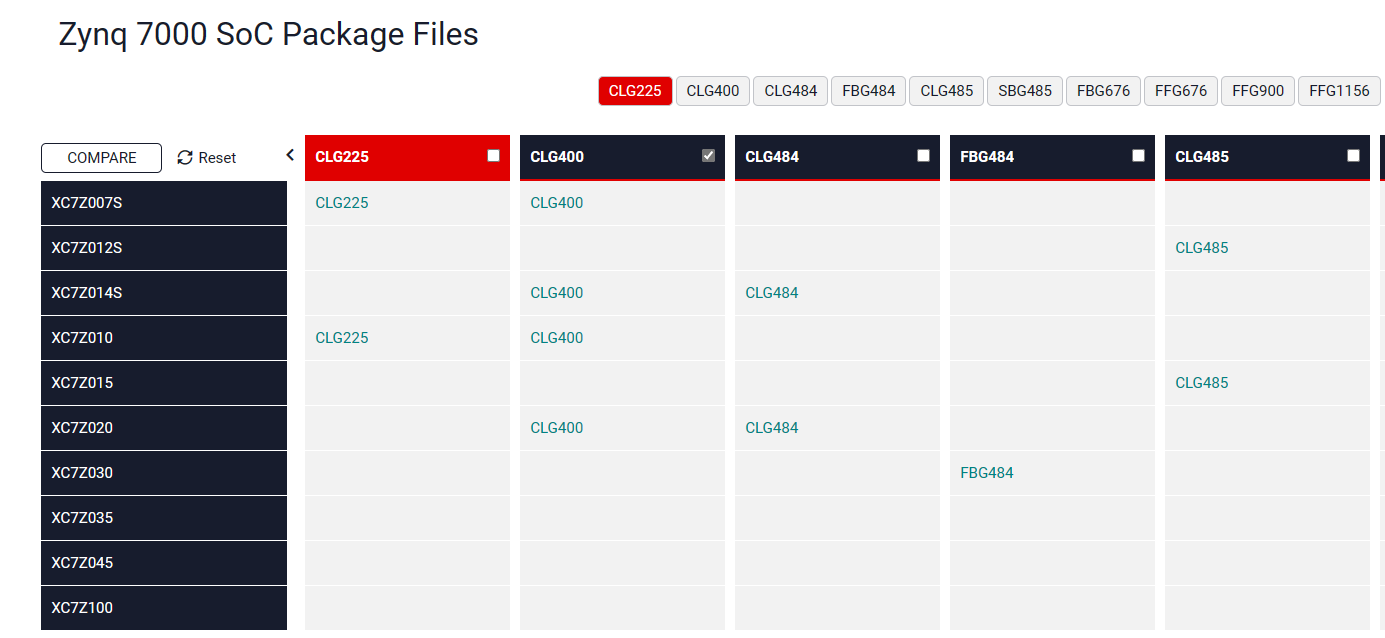Uncheck the CLG400 column checkbox

pos(708,155)
